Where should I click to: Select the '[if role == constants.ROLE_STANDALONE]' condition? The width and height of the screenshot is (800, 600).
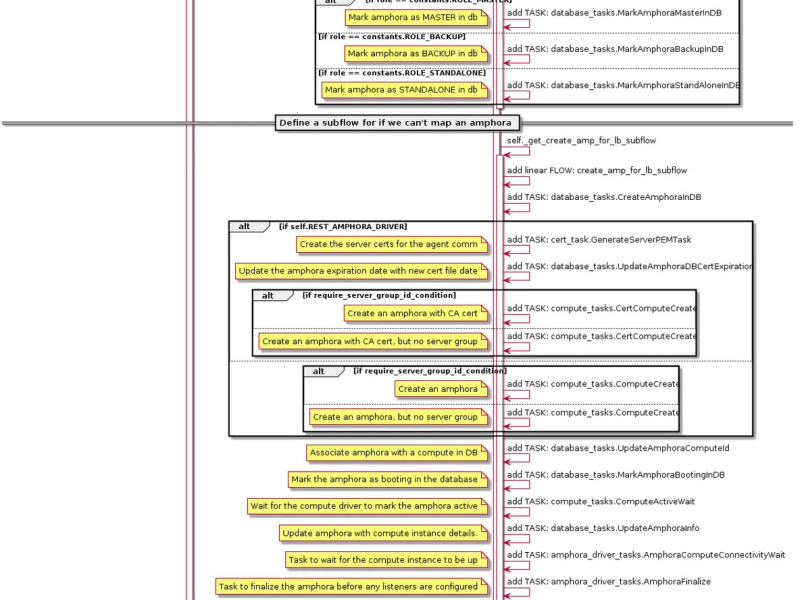[x=402, y=73]
